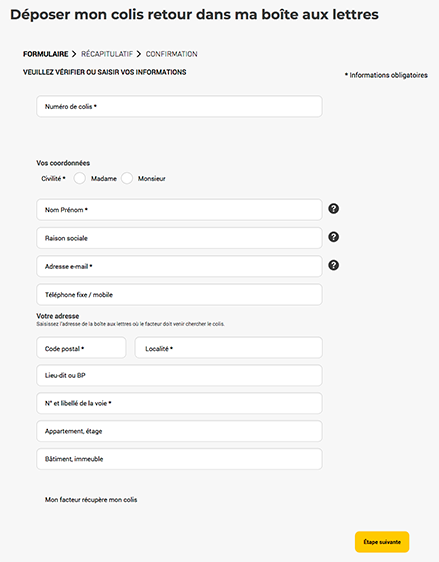Screen dimensions: 439x562
Task: Open help icon beside Raison sociale field
Action: click(x=333, y=237)
